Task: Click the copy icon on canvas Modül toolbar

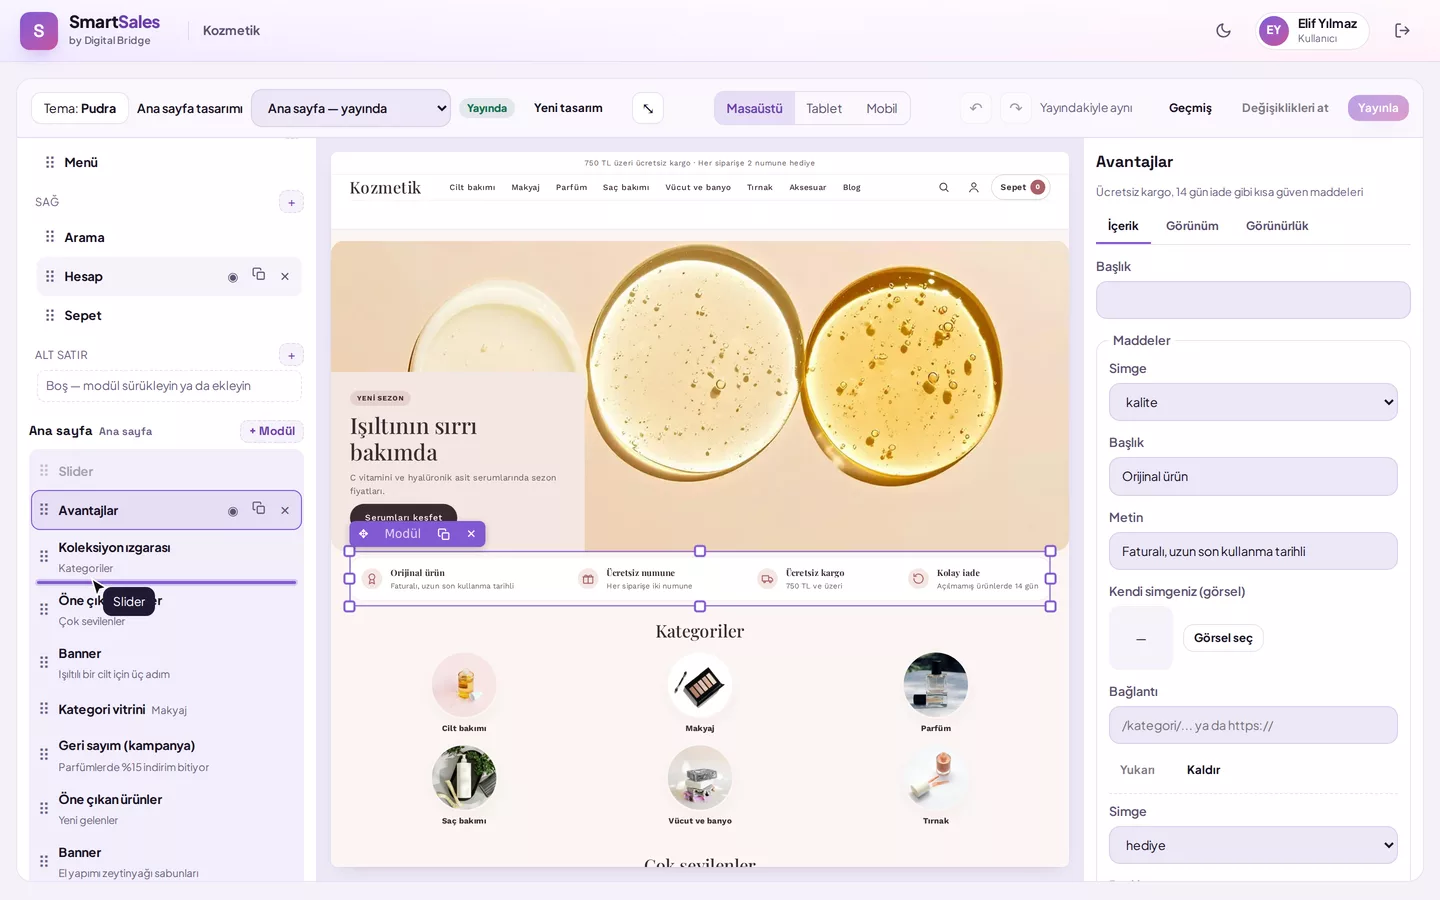Action: pyautogui.click(x=444, y=534)
